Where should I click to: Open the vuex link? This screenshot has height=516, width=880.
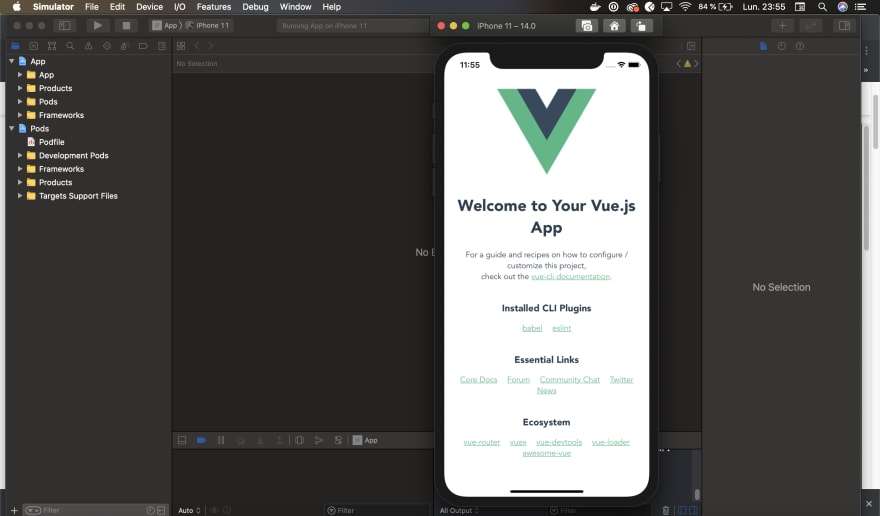518,442
